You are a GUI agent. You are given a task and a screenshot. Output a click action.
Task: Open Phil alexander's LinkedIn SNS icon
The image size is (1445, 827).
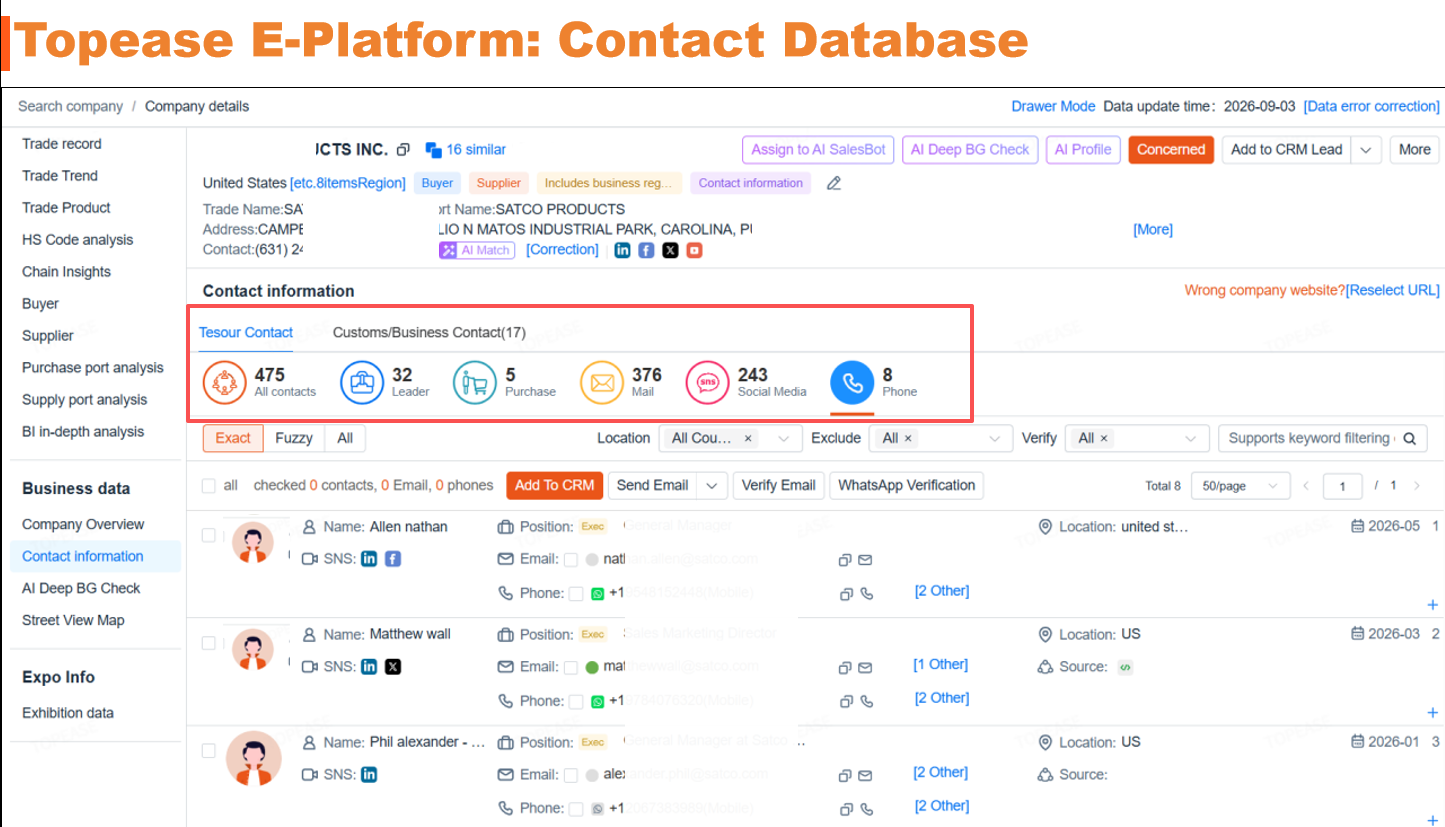click(369, 775)
